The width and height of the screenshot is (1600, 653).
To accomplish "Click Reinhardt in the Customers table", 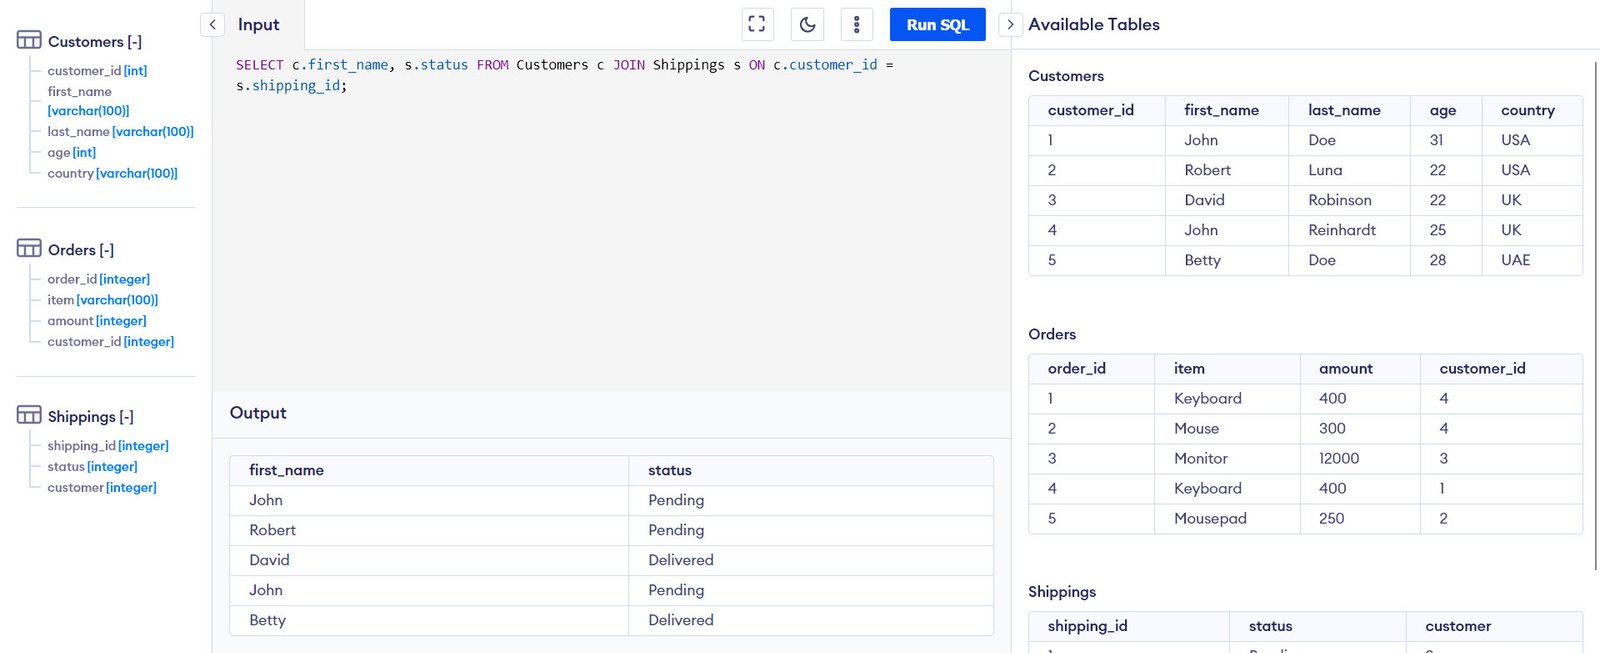I will coord(1342,230).
